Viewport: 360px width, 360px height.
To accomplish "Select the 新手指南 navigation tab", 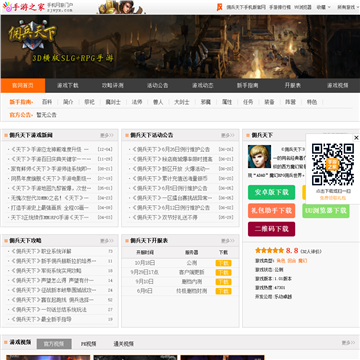I will pyautogui.click(x=248, y=85).
